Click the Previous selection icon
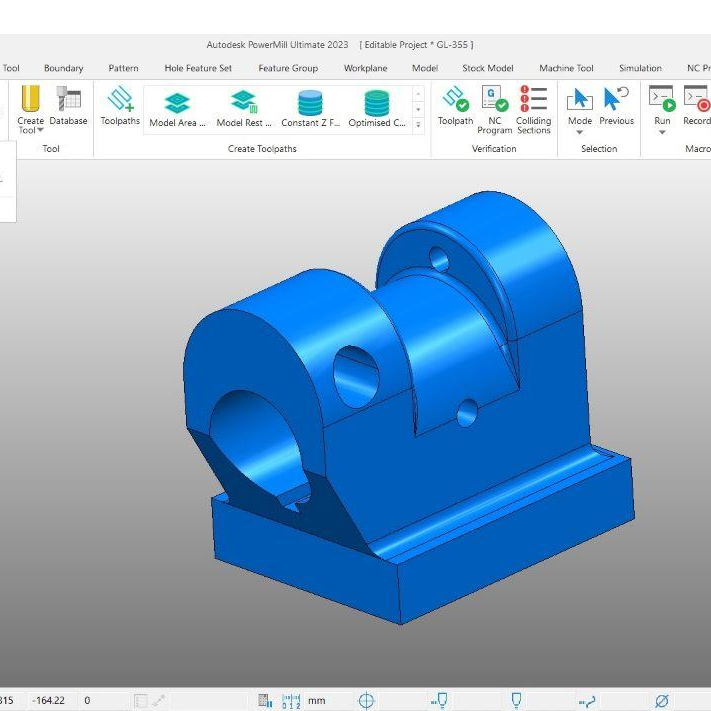The width and height of the screenshot is (711, 711). [x=616, y=106]
